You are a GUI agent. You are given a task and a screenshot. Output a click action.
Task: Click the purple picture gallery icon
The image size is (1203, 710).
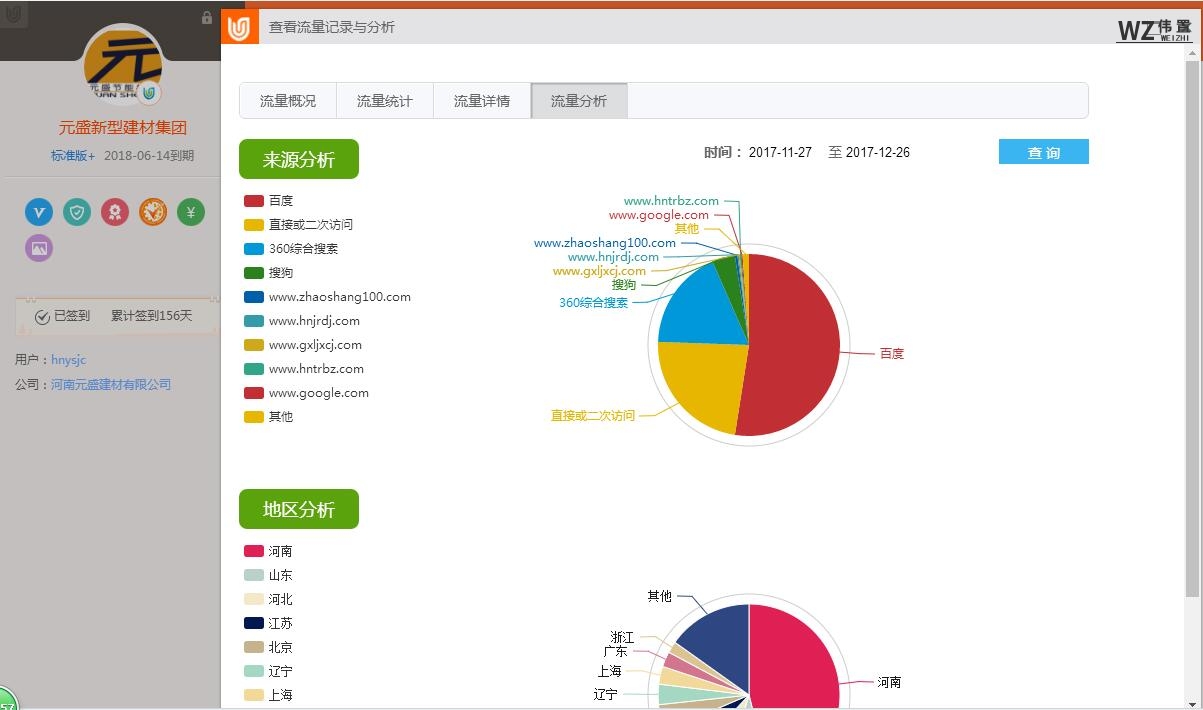pyautogui.click(x=39, y=248)
